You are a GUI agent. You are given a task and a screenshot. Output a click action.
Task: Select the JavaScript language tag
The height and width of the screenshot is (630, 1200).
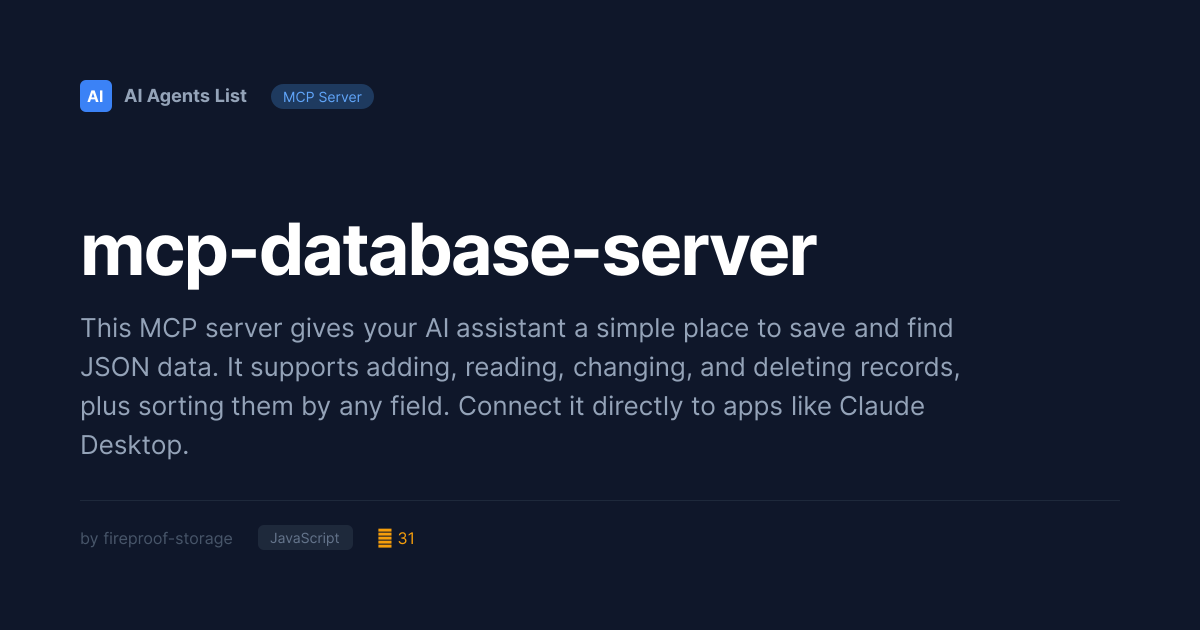(305, 538)
